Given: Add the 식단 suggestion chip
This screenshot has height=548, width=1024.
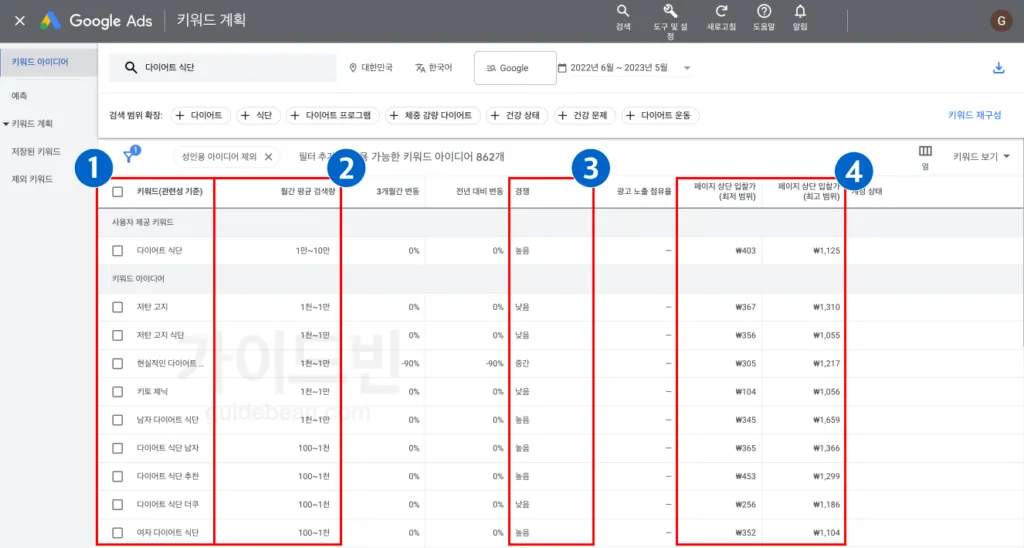Looking at the screenshot, I should (x=257, y=116).
